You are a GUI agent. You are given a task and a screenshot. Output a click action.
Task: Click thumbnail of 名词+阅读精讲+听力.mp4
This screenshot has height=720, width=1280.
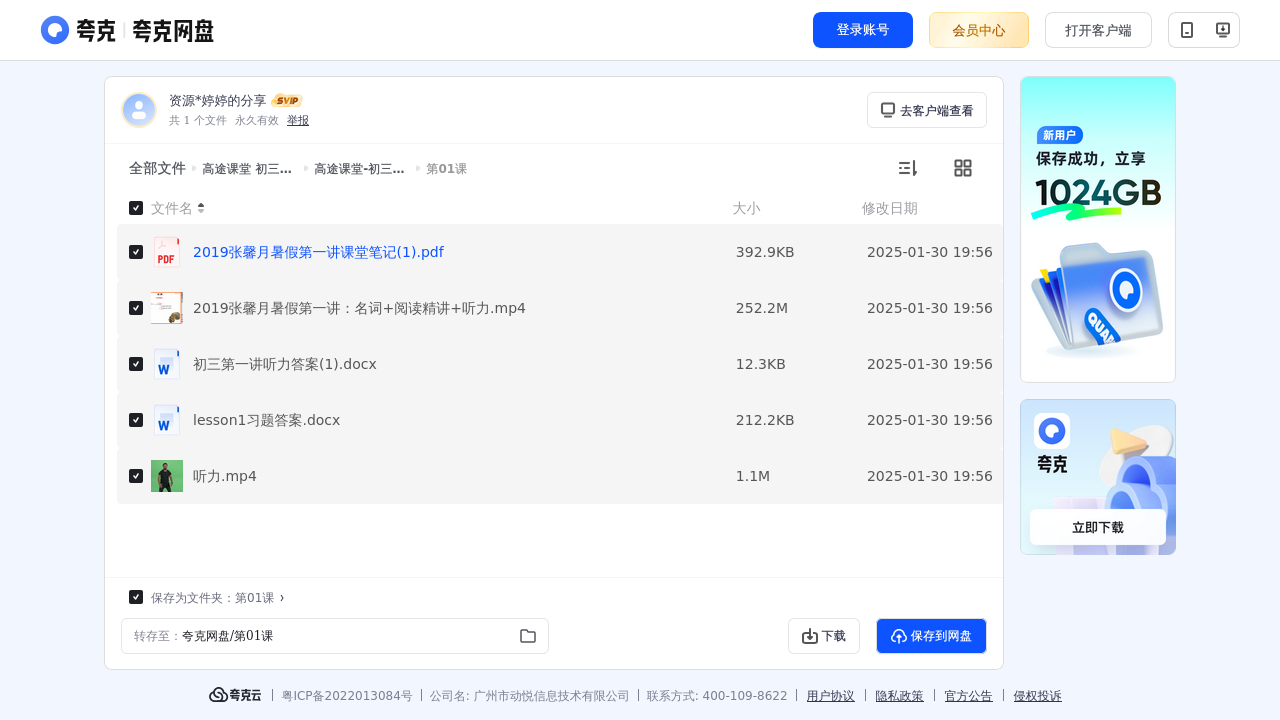click(x=167, y=308)
